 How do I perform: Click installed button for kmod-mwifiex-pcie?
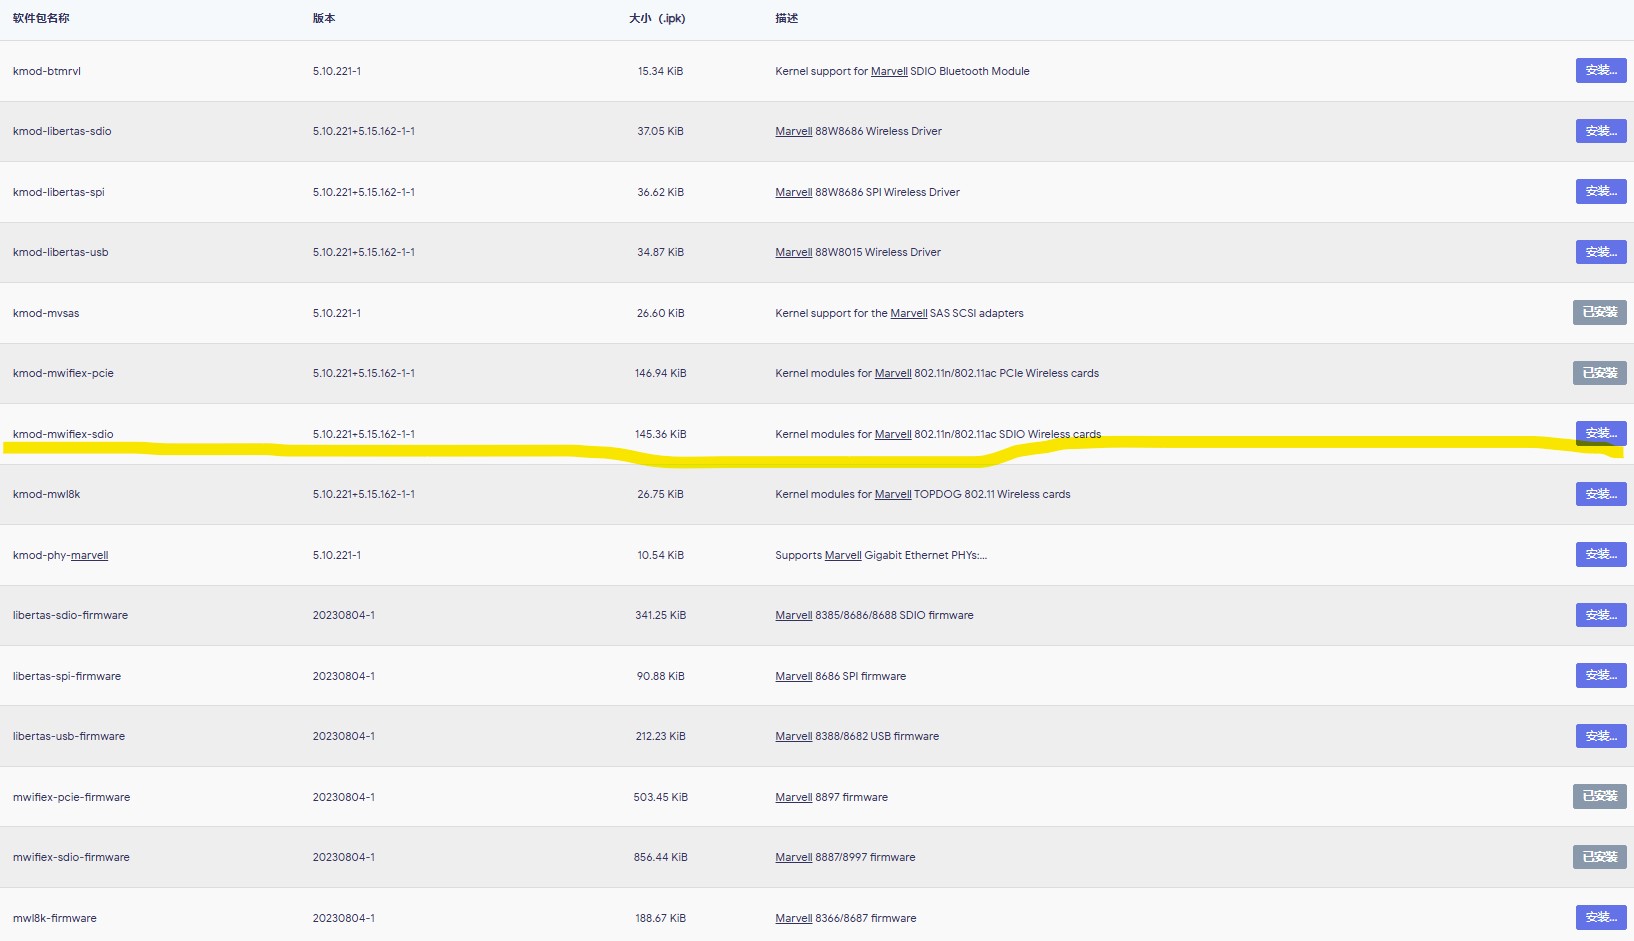tap(1599, 373)
